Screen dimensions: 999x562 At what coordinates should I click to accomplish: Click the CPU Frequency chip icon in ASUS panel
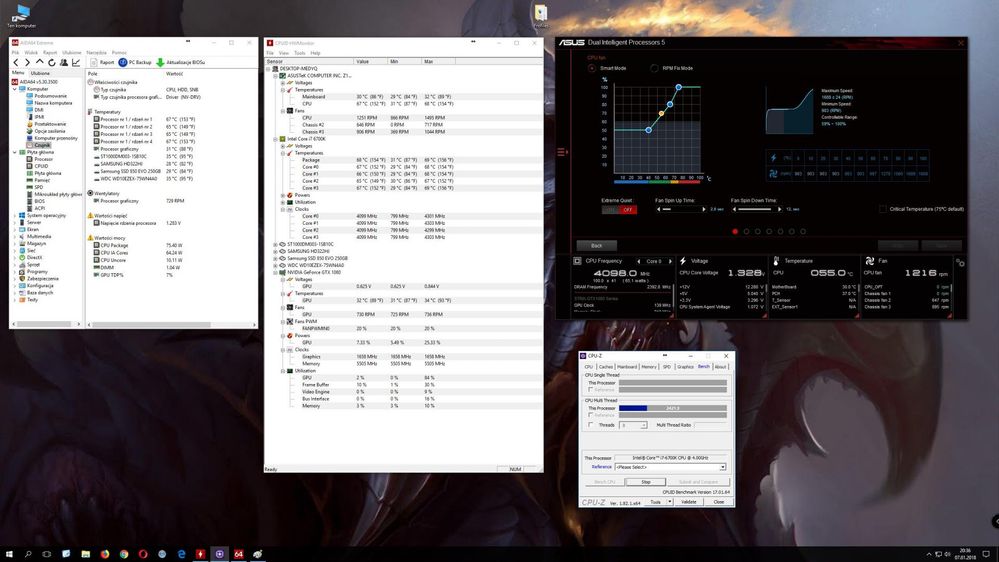coord(577,261)
